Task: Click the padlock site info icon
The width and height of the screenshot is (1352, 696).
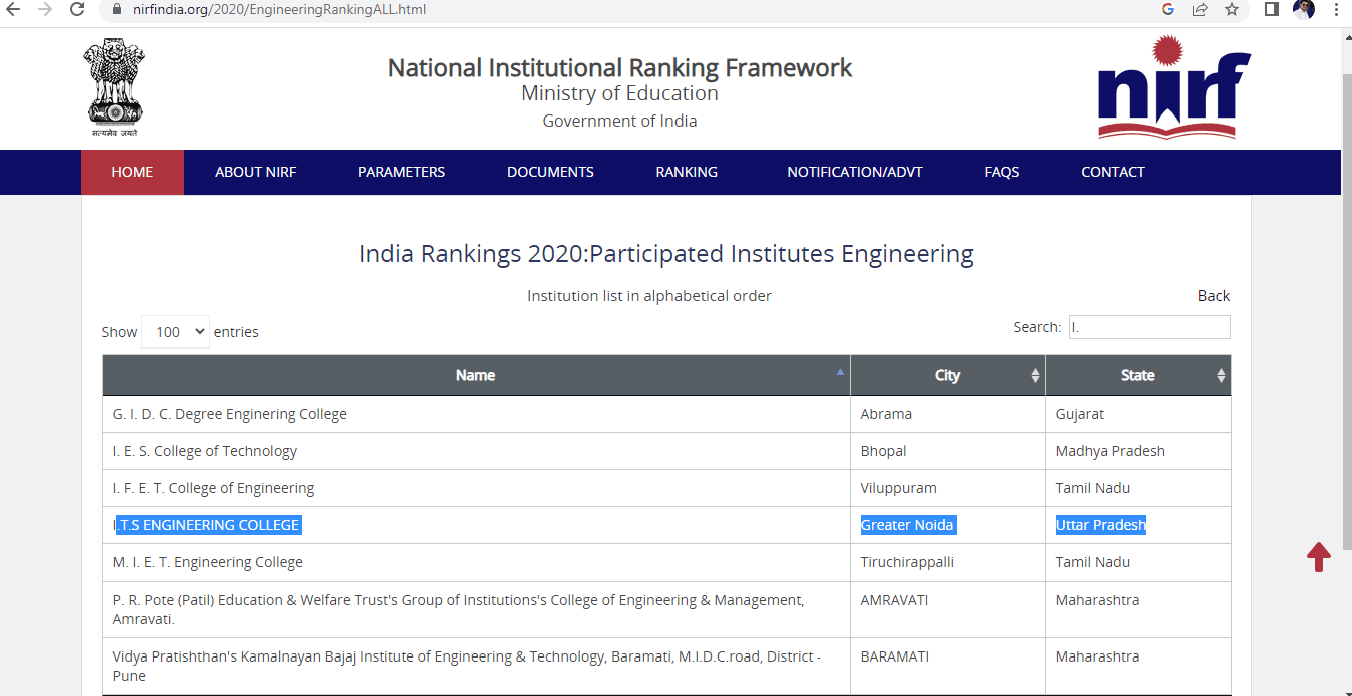Action: [x=118, y=9]
